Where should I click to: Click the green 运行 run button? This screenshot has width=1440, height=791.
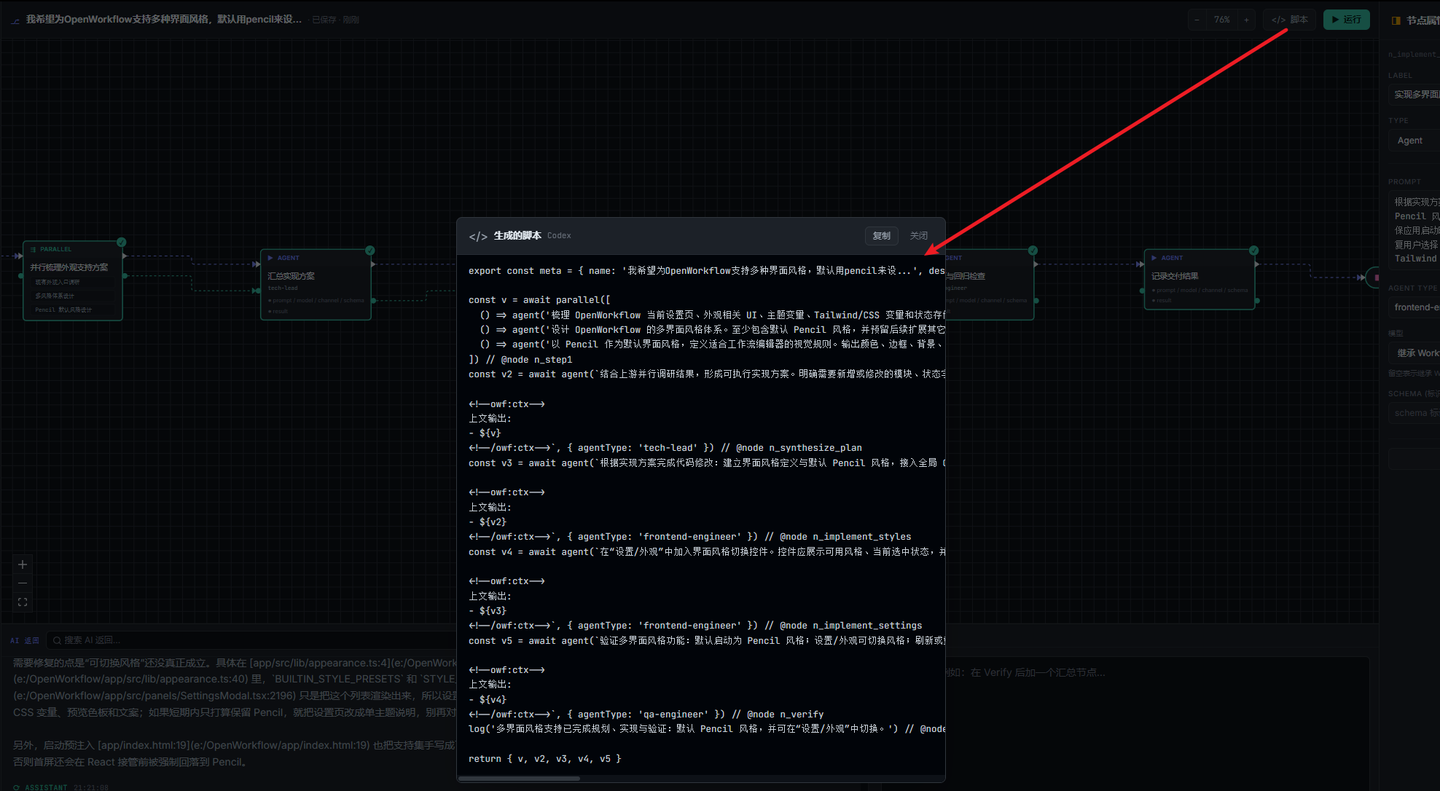pos(1346,19)
